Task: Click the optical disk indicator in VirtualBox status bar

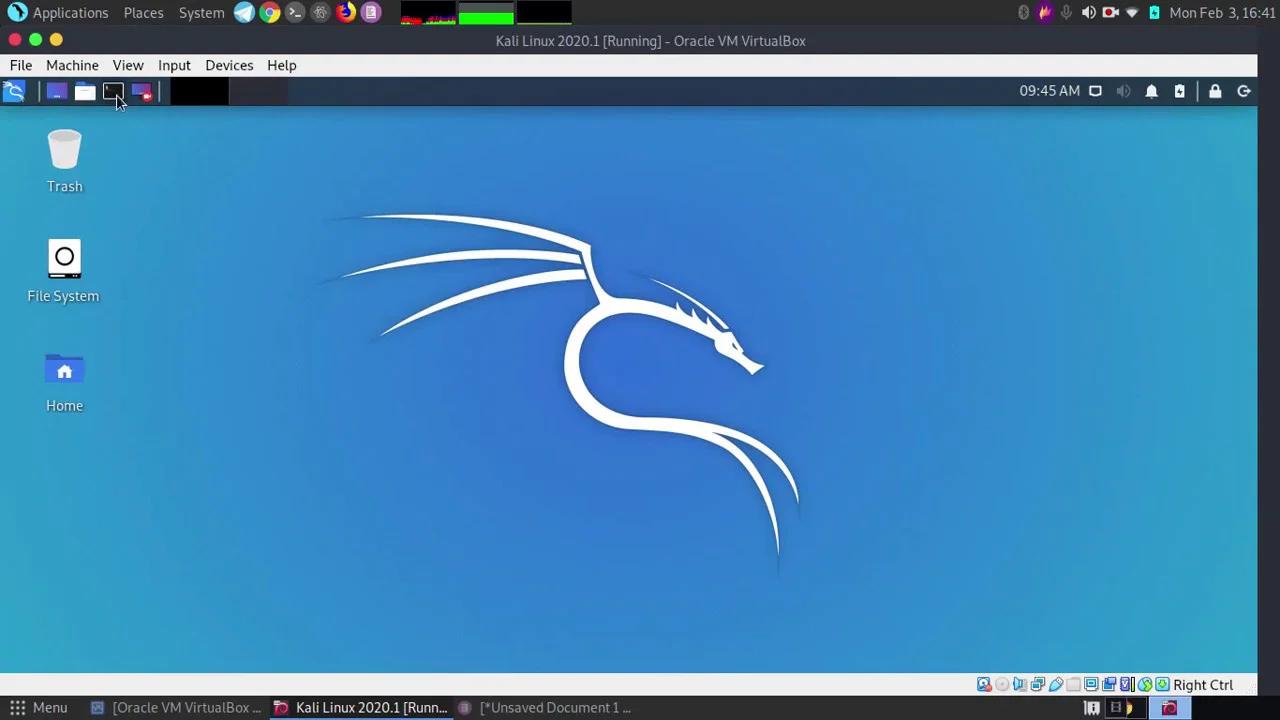Action: point(1002,685)
